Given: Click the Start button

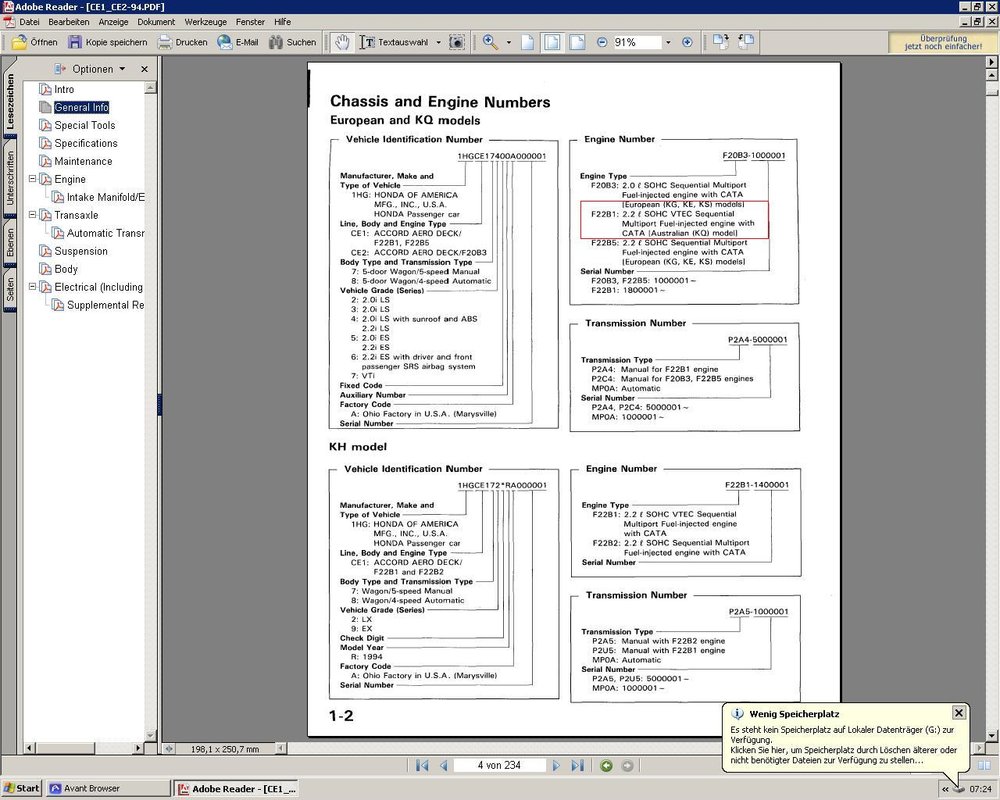Looking at the screenshot, I should [22, 789].
